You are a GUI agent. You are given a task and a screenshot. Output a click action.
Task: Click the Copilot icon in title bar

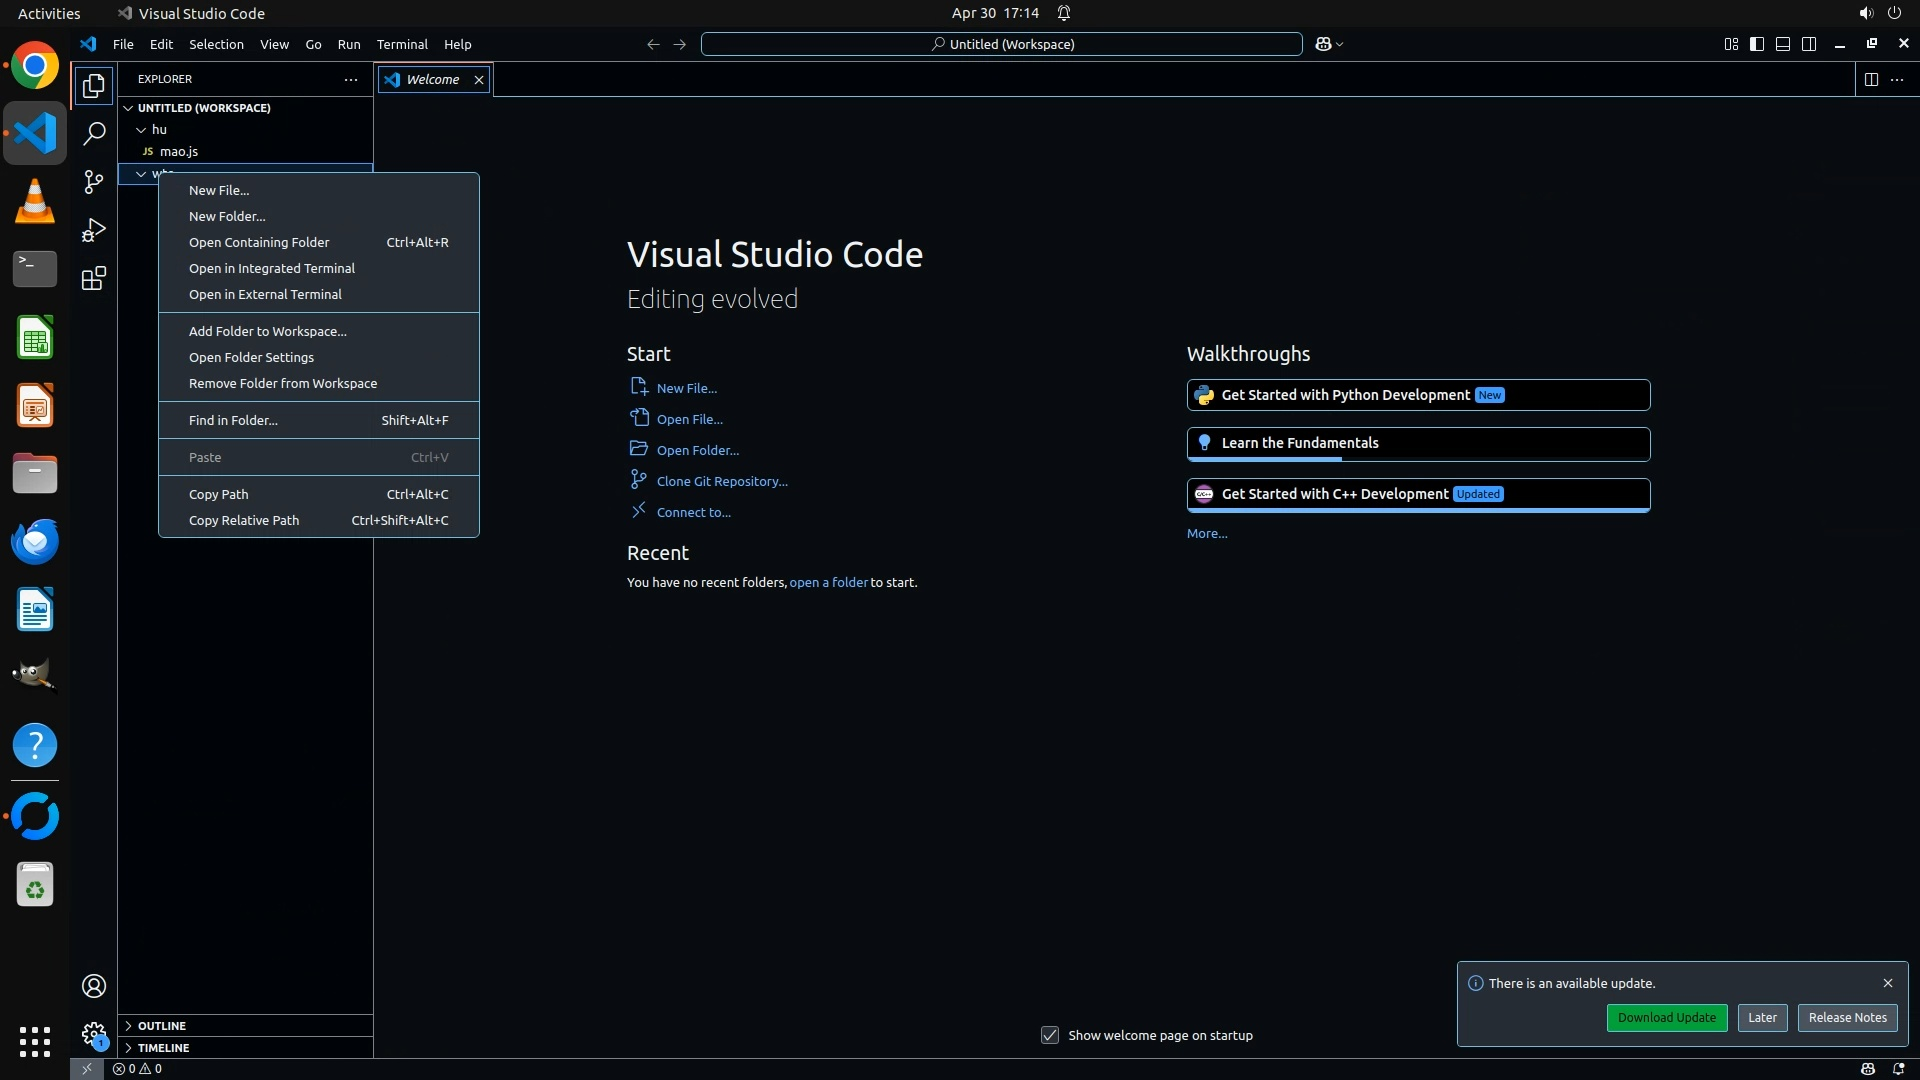point(1323,44)
